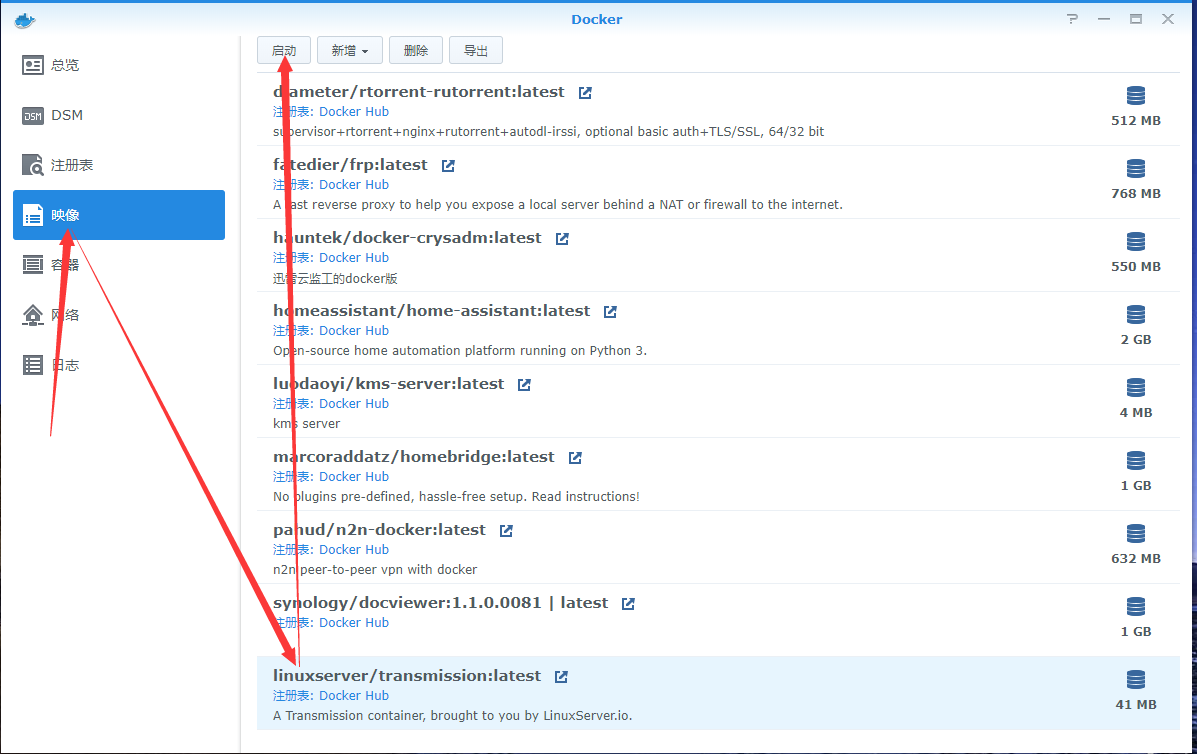The height and width of the screenshot is (754, 1197).
Task: Open Docker Hub link under marcoraddatz/homebridge
Action: pyautogui.click(x=354, y=477)
